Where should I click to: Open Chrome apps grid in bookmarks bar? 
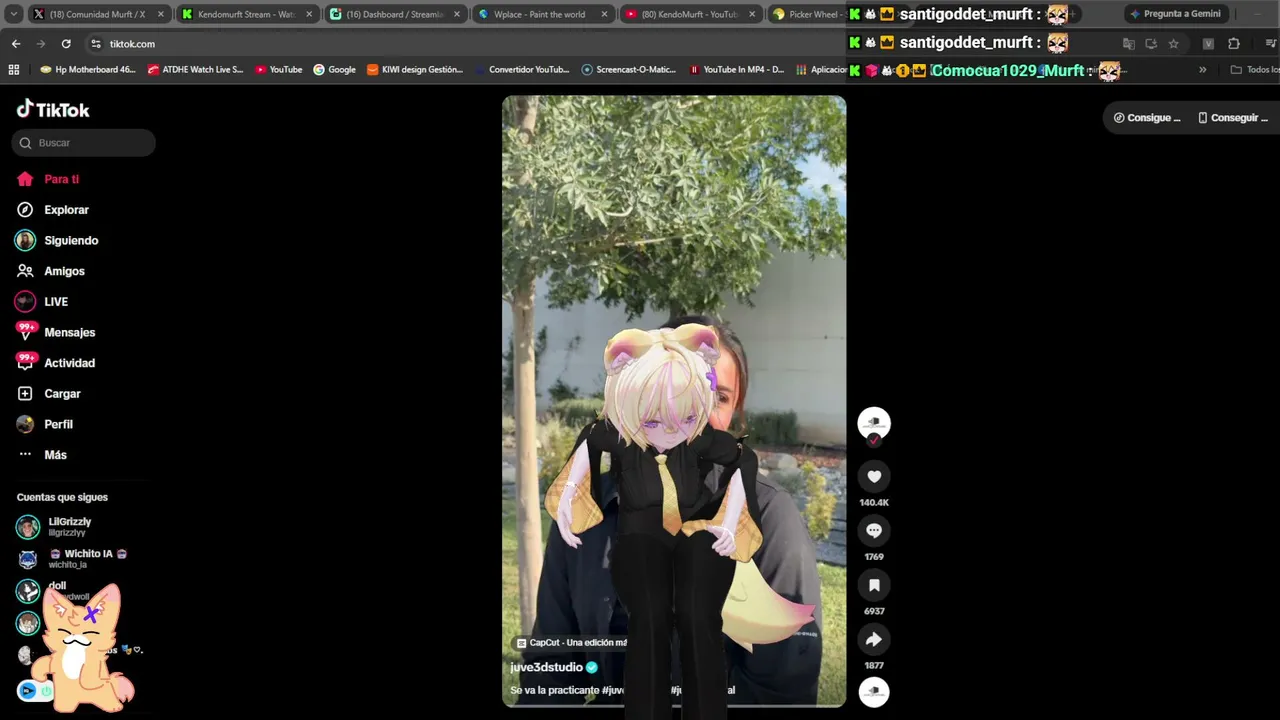[14, 70]
